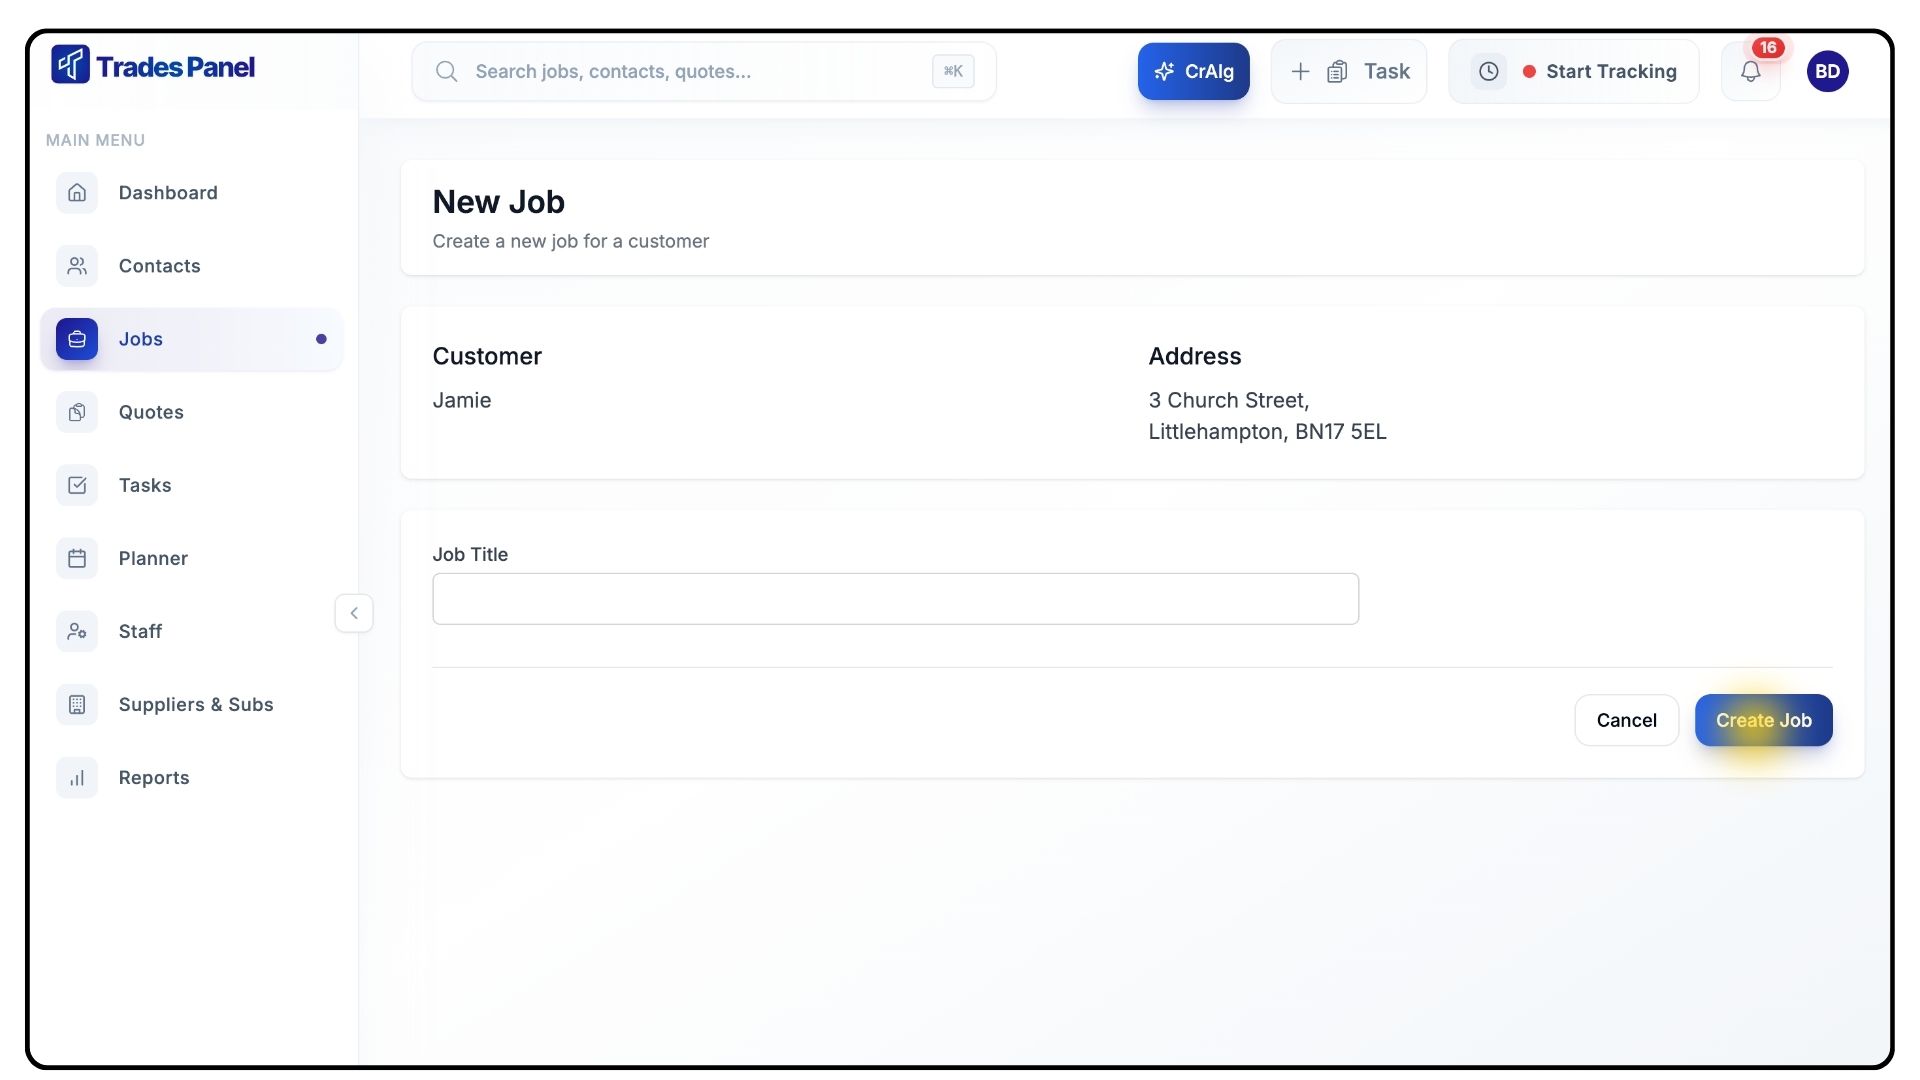Add a new Task from the top bar

coord(1349,71)
